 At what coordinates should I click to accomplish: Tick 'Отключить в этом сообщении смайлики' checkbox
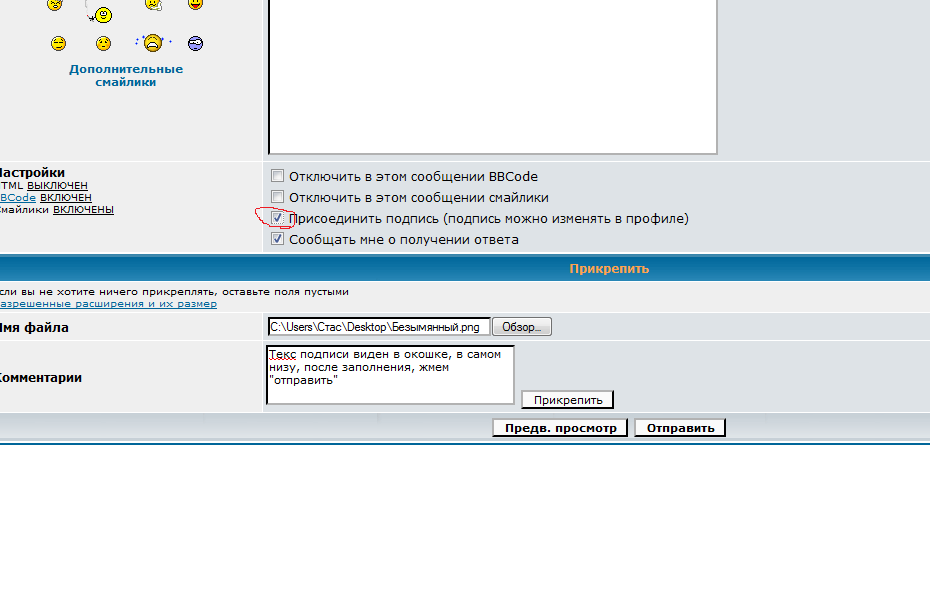point(278,197)
